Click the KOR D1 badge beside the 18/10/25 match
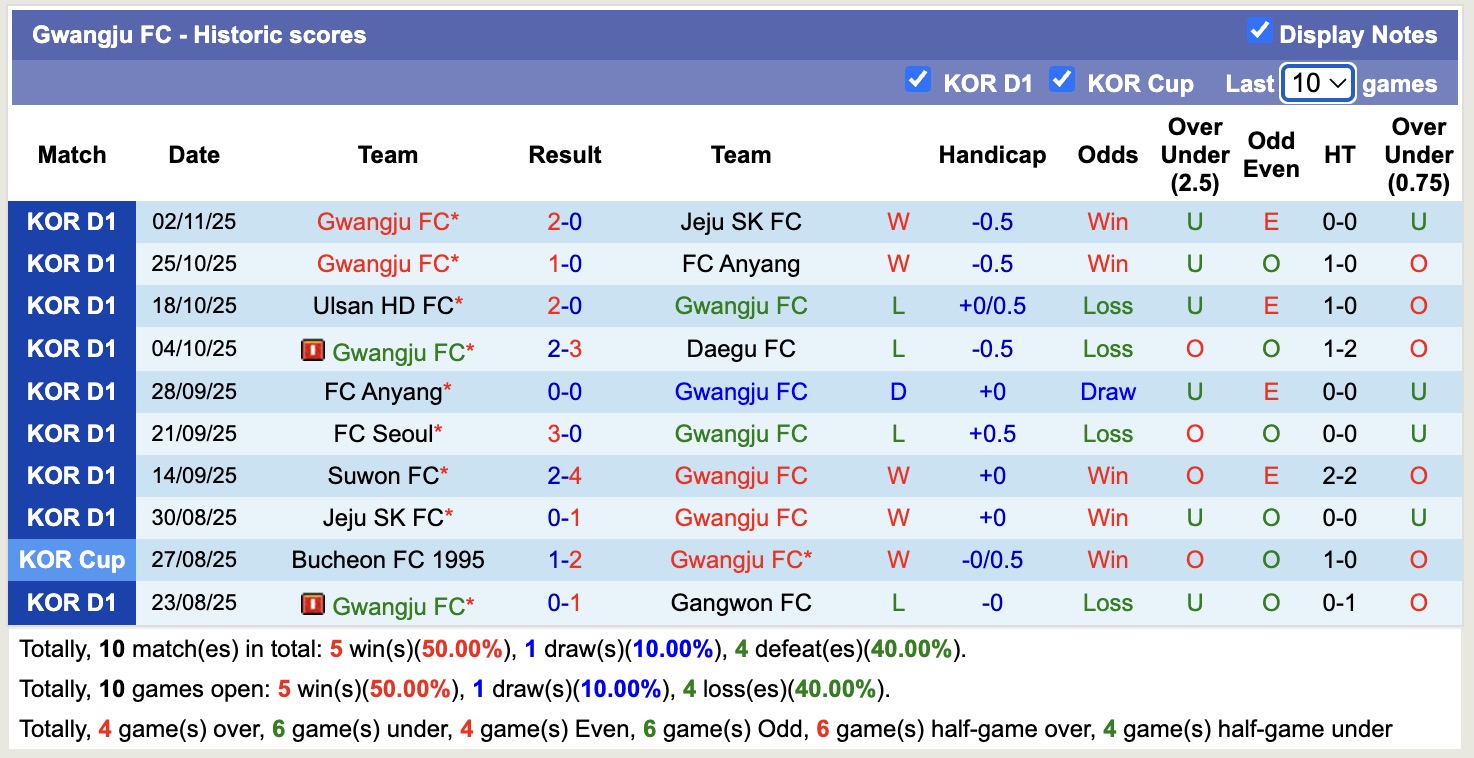The height and width of the screenshot is (758, 1474). point(72,306)
